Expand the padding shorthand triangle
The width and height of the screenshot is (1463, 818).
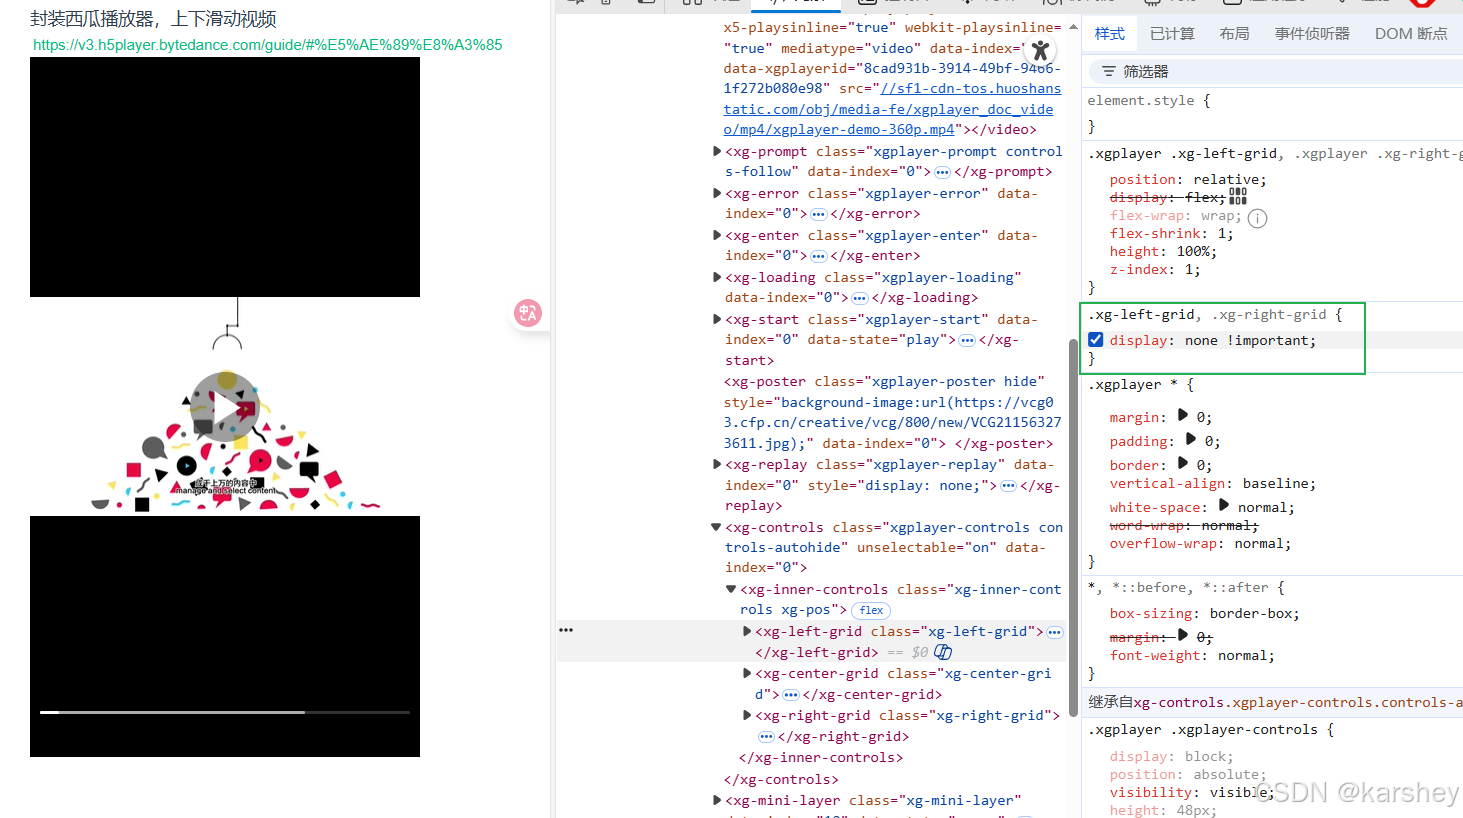coord(1191,439)
